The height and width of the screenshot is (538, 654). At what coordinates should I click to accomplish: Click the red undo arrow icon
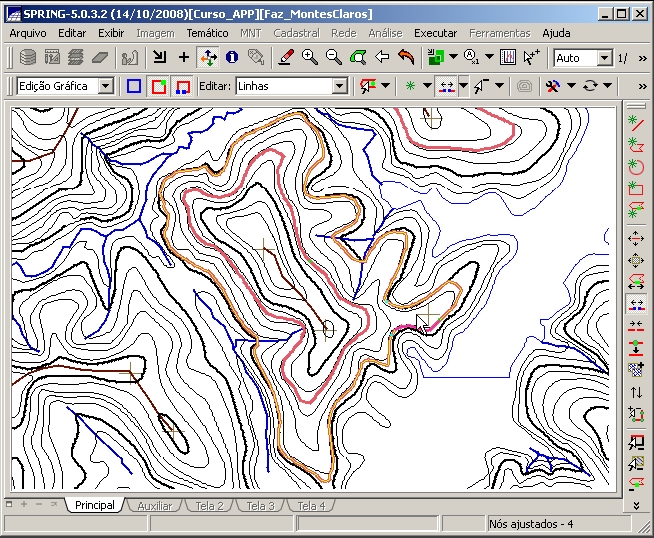pos(405,58)
